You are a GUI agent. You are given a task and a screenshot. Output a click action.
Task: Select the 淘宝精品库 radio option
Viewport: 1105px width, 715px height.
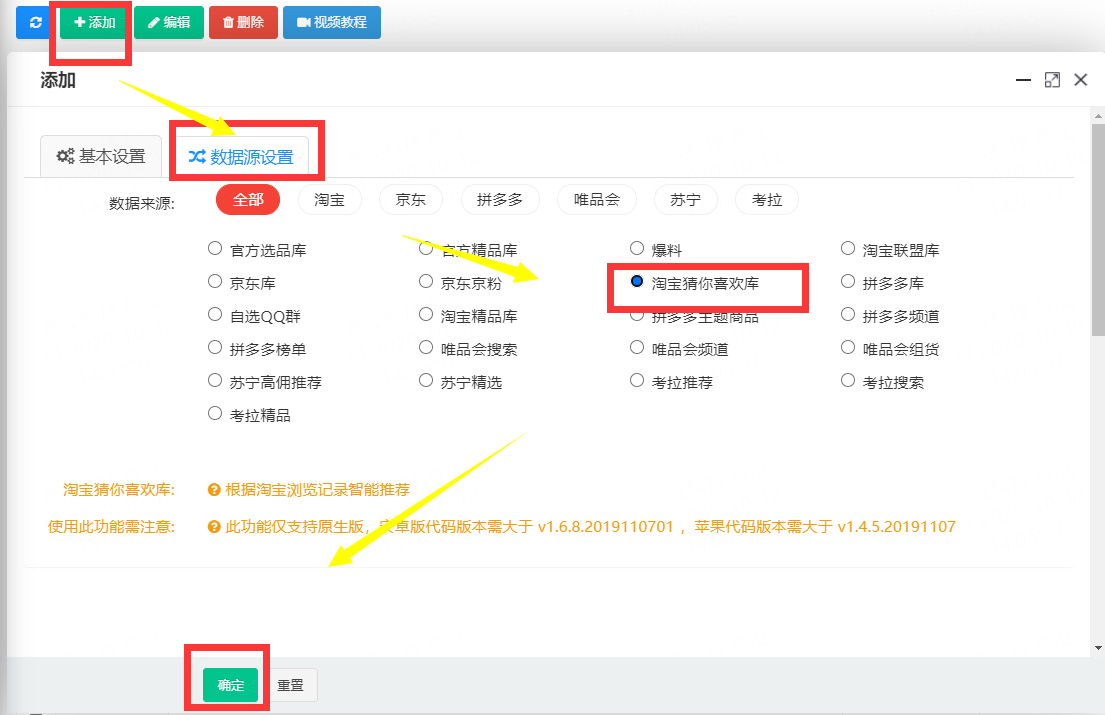(x=426, y=315)
